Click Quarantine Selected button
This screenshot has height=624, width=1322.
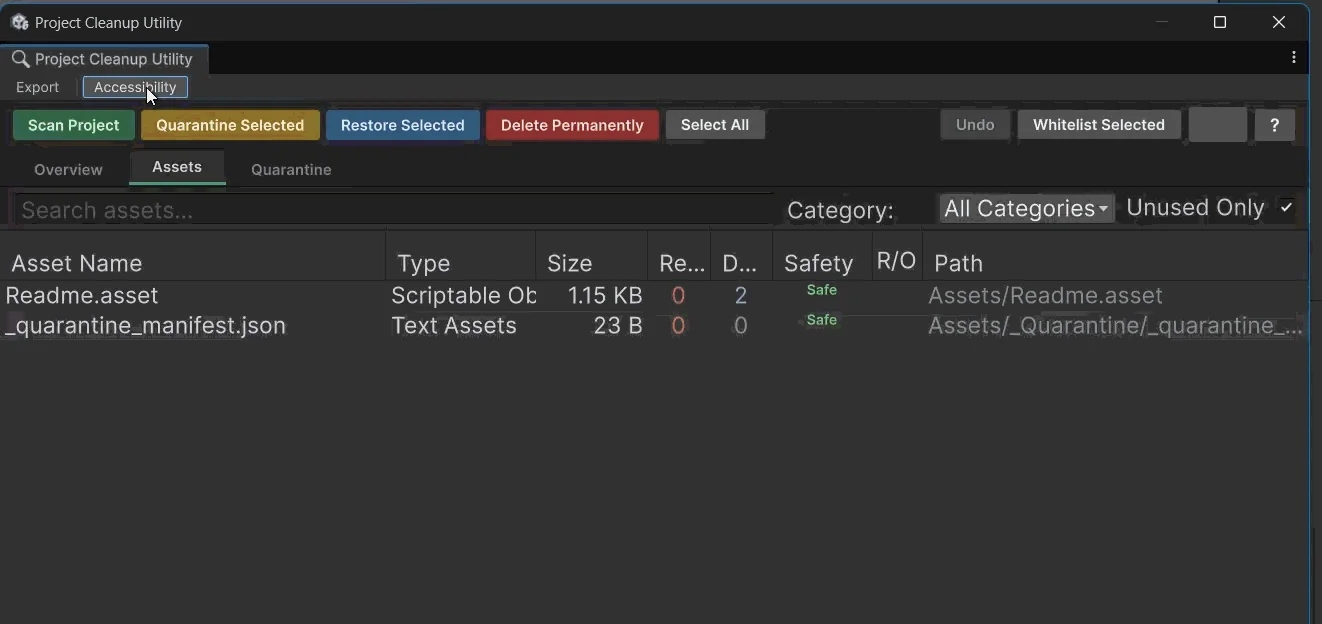[230, 125]
